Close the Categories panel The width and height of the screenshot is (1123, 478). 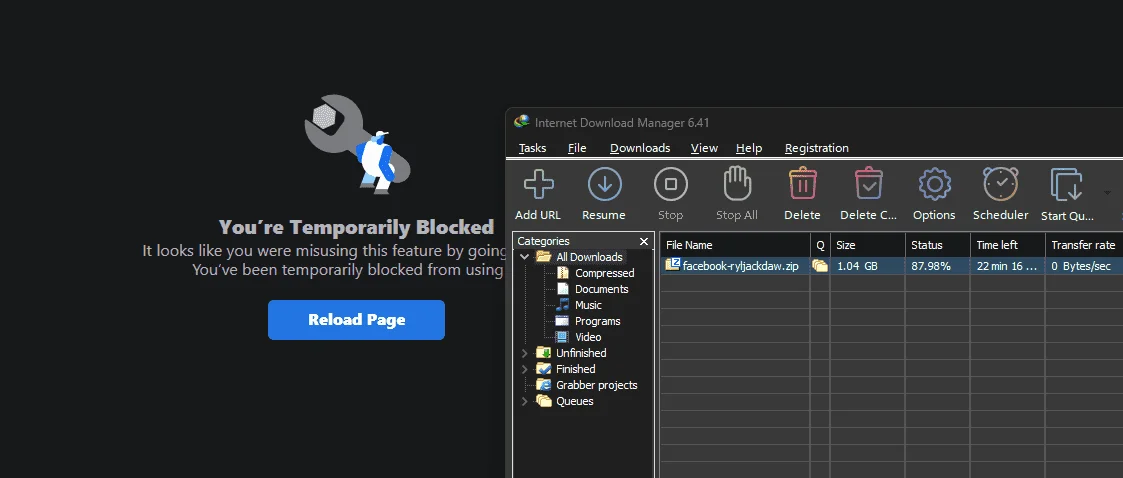[644, 242]
